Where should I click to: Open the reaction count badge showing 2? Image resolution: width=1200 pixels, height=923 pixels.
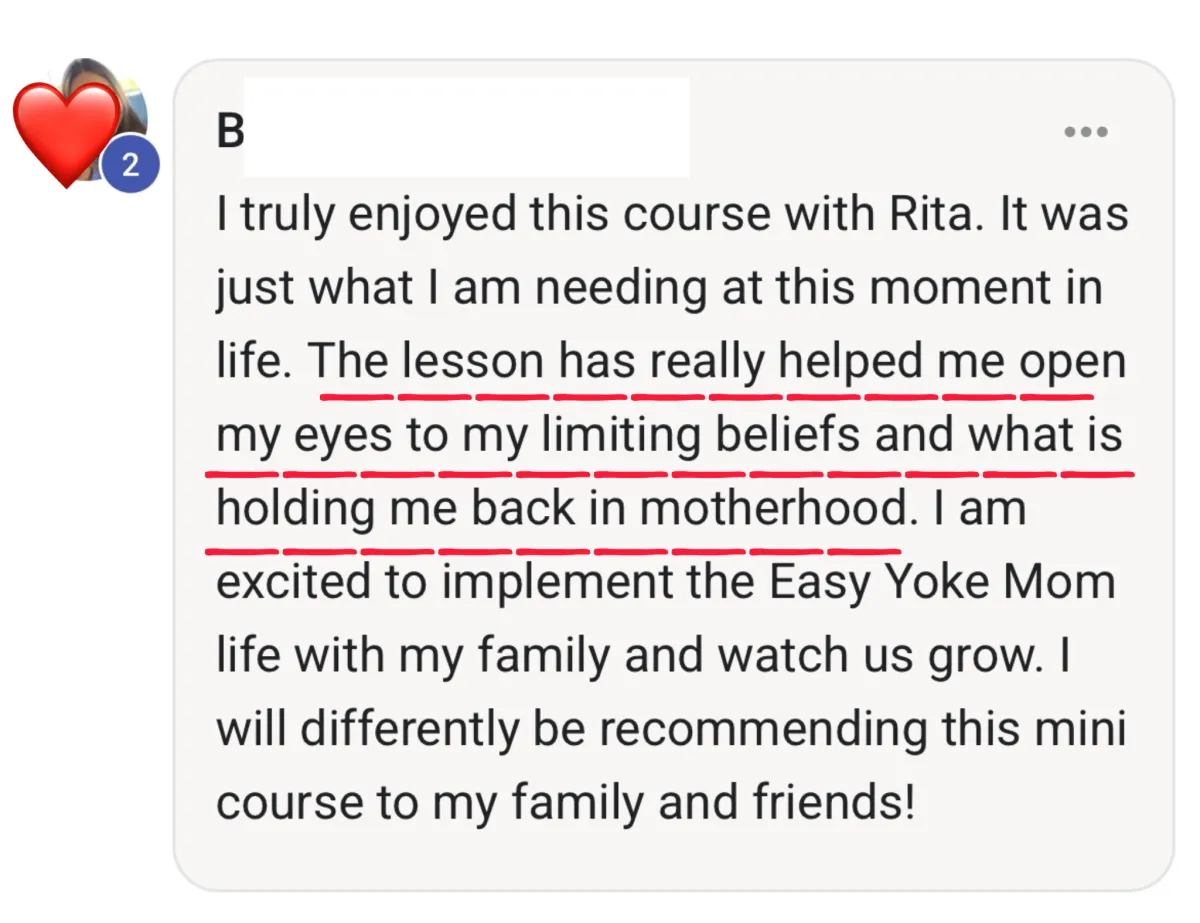tap(130, 166)
